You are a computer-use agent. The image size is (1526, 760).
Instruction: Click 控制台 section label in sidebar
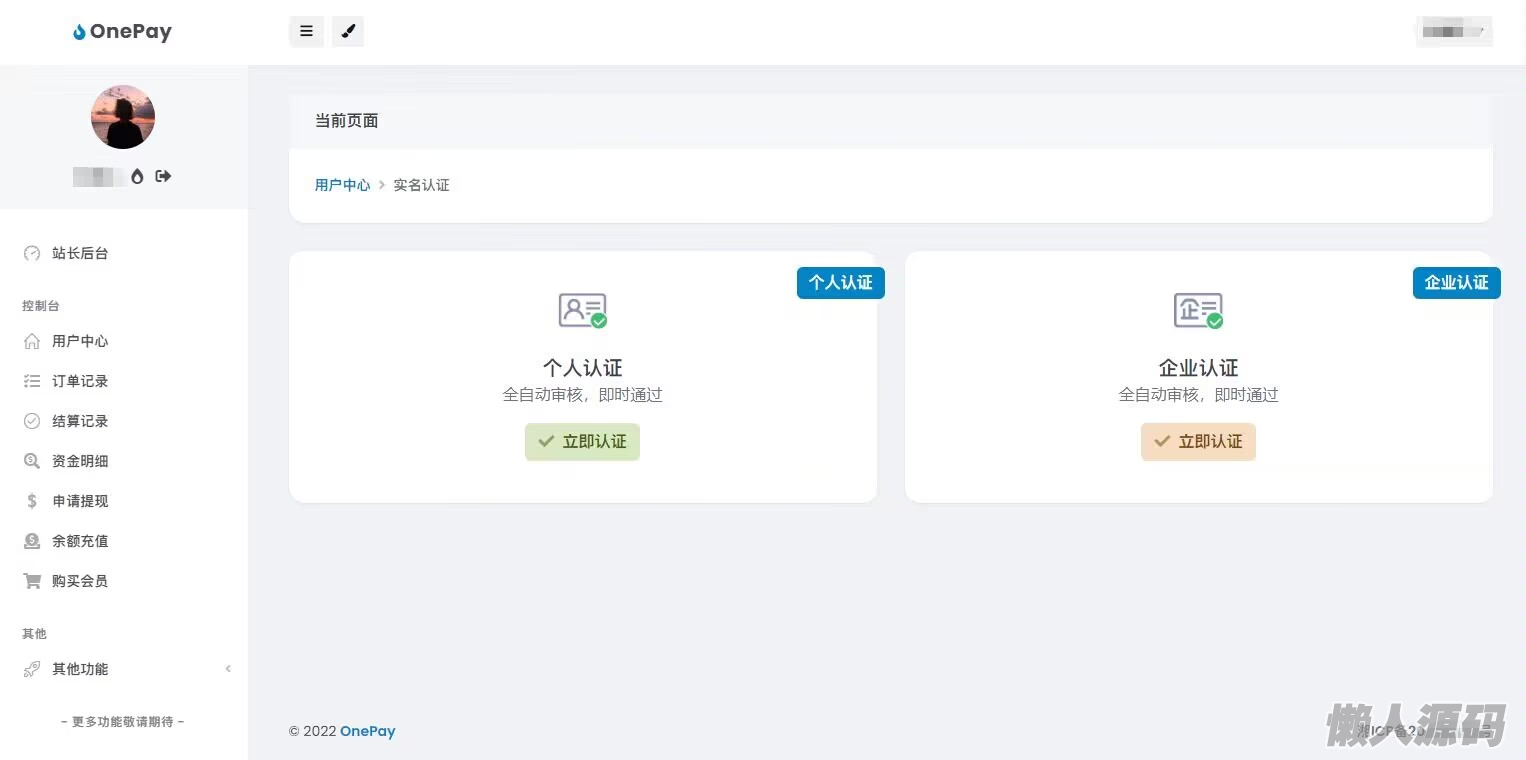[x=41, y=306]
